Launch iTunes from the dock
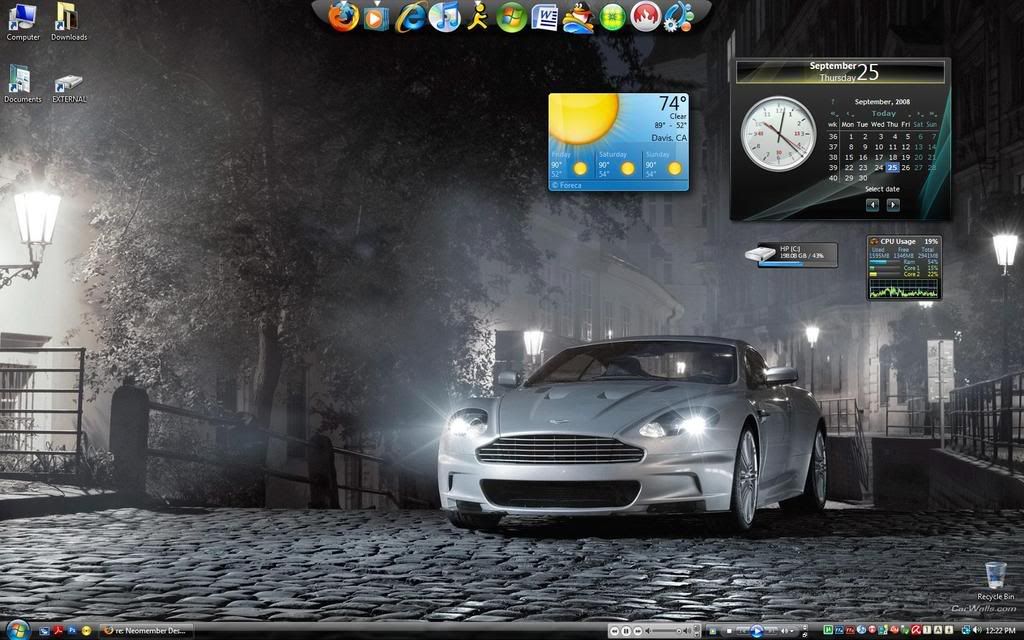 tap(444, 17)
